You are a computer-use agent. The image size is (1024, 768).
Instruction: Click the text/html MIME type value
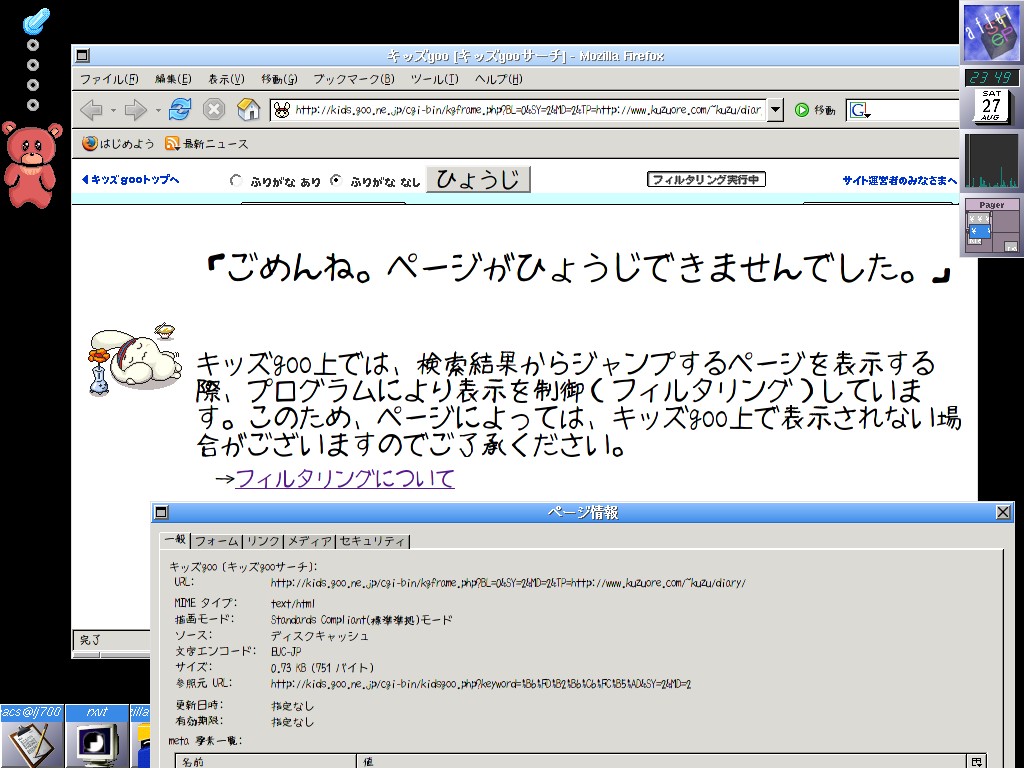click(x=293, y=603)
